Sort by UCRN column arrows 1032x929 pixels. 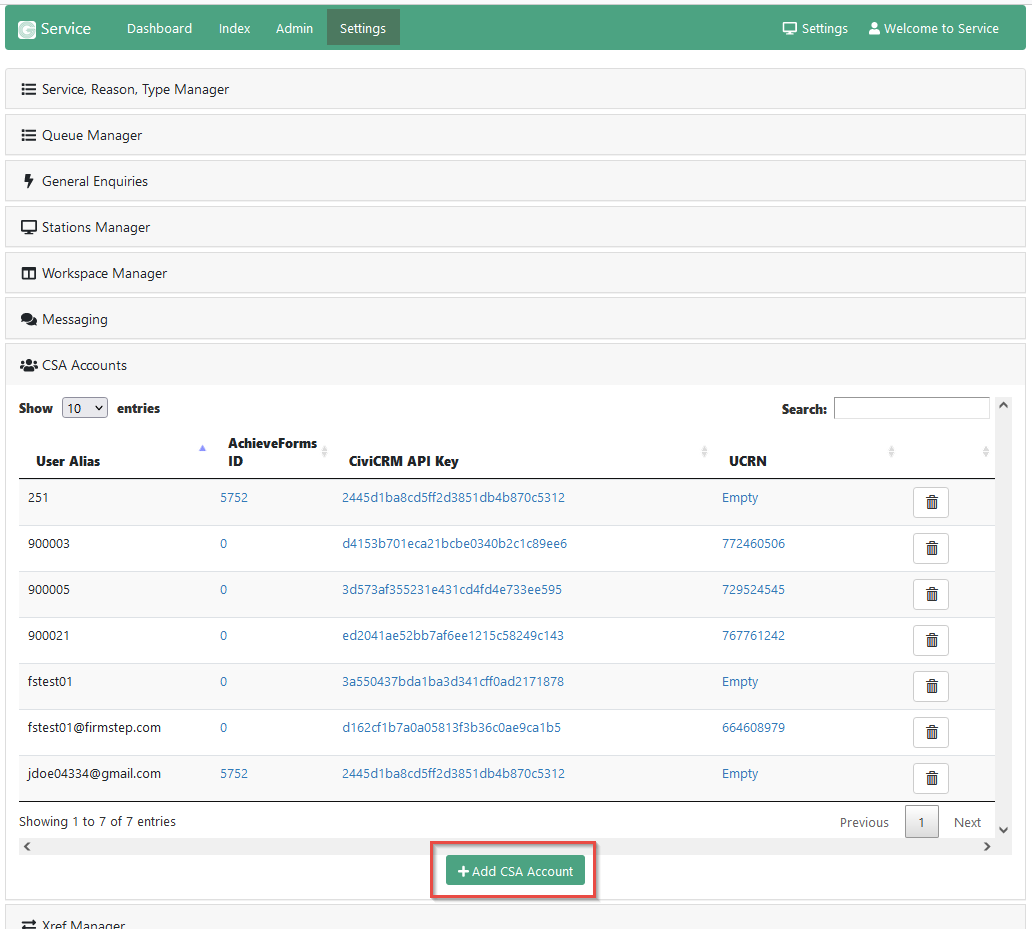891,451
